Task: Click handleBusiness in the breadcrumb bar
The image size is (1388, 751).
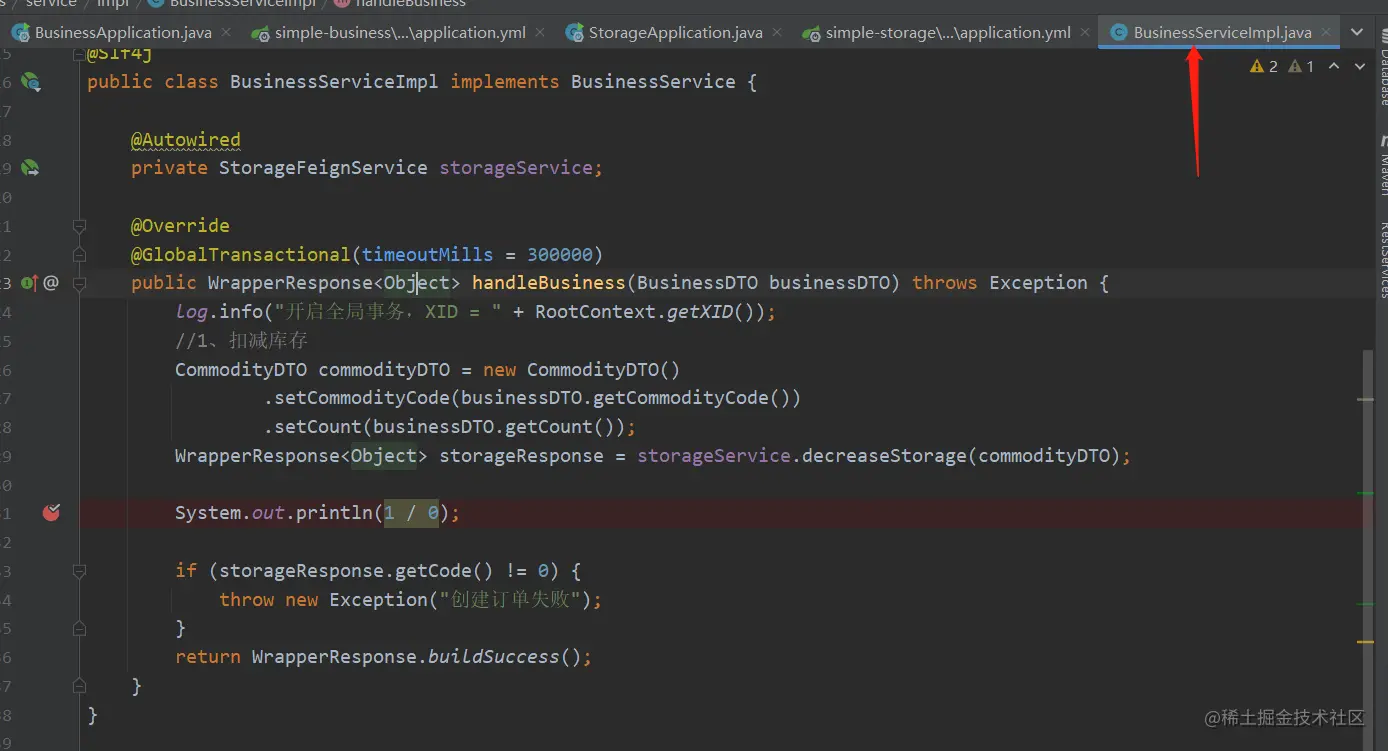Action: 410,4
